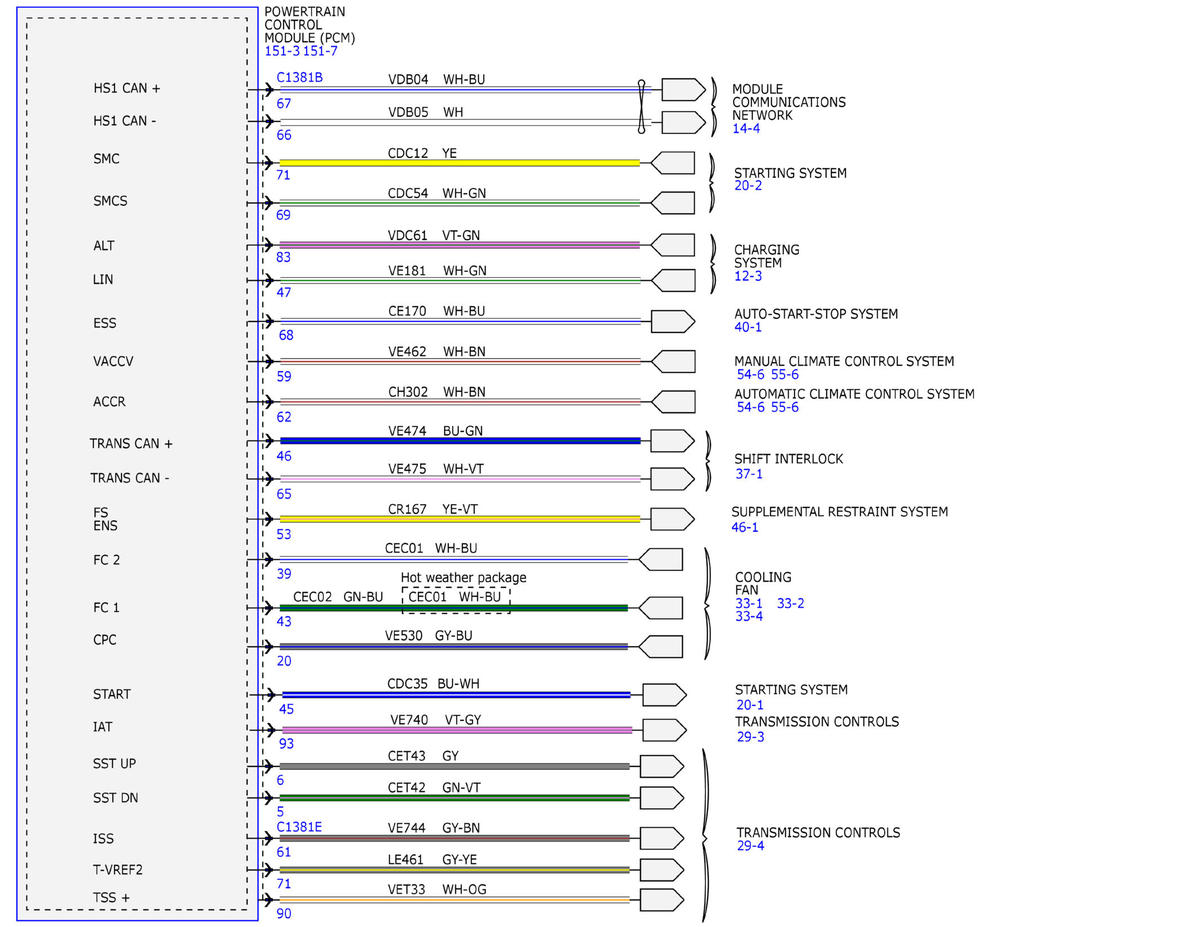This screenshot has height=927, width=1200.
Task: Open Transmission Controls reference 29-3
Action: (x=749, y=736)
